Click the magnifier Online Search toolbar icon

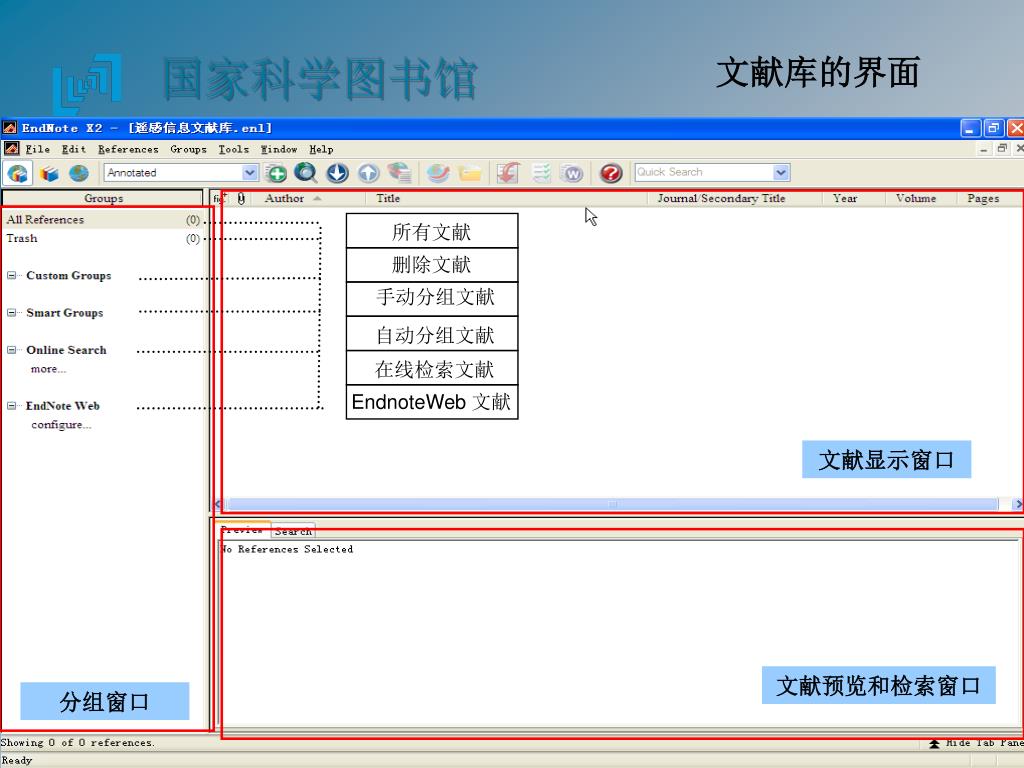(x=306, y=172)
